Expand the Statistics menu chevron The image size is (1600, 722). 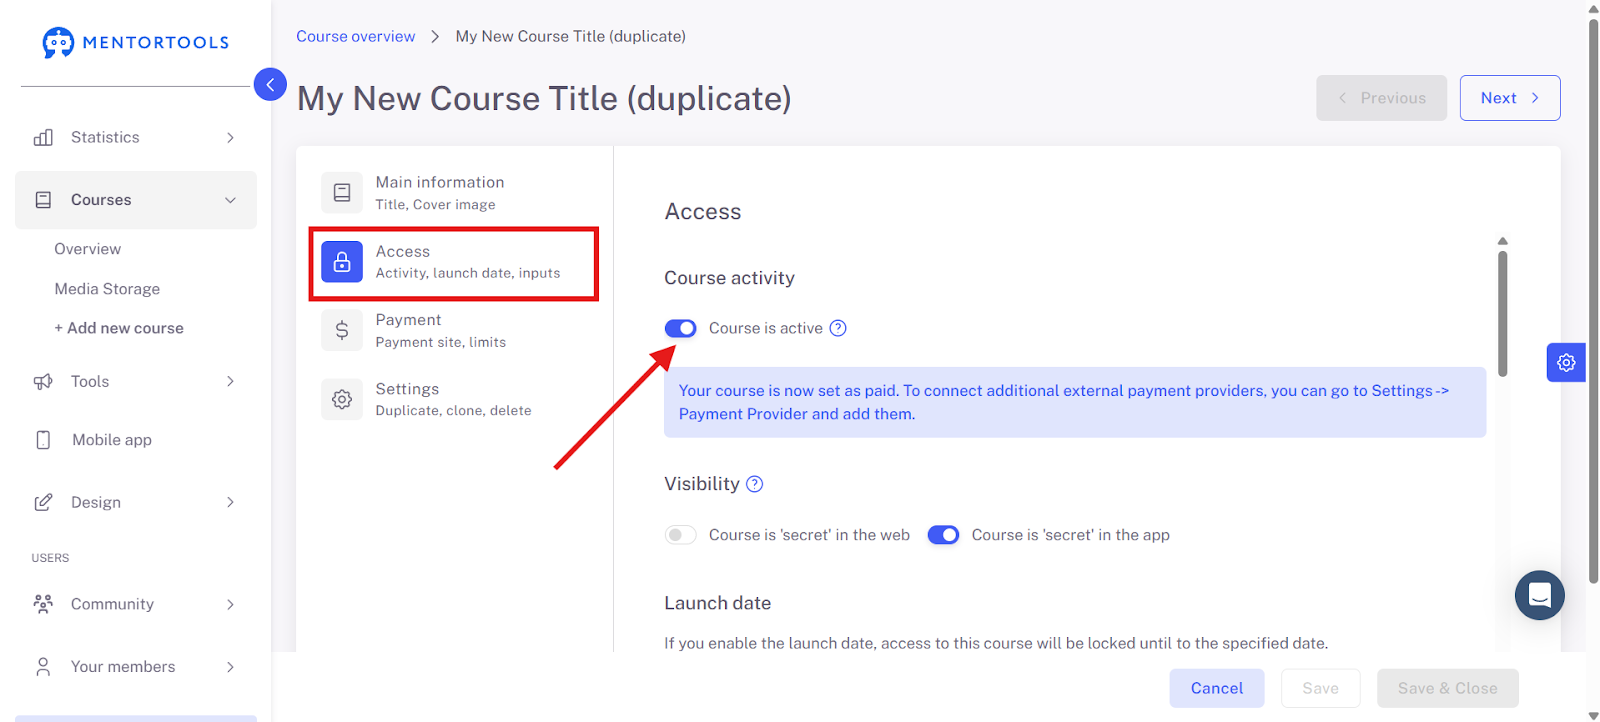[230, 138]
